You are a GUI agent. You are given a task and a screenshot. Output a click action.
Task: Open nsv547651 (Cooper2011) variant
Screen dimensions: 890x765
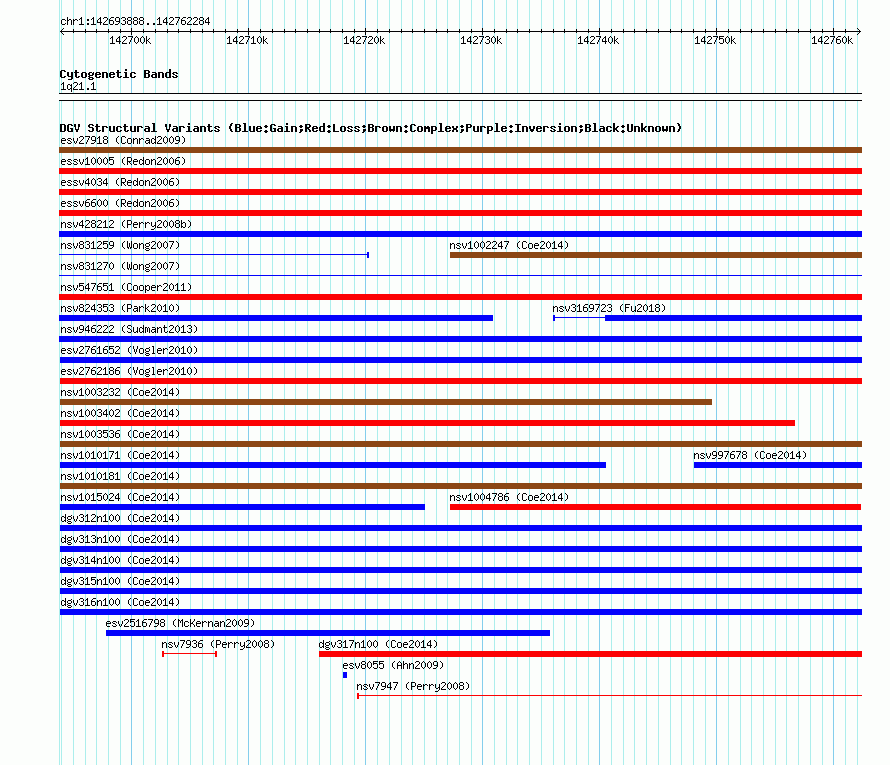pyautogui.click(x=126, y=287)
